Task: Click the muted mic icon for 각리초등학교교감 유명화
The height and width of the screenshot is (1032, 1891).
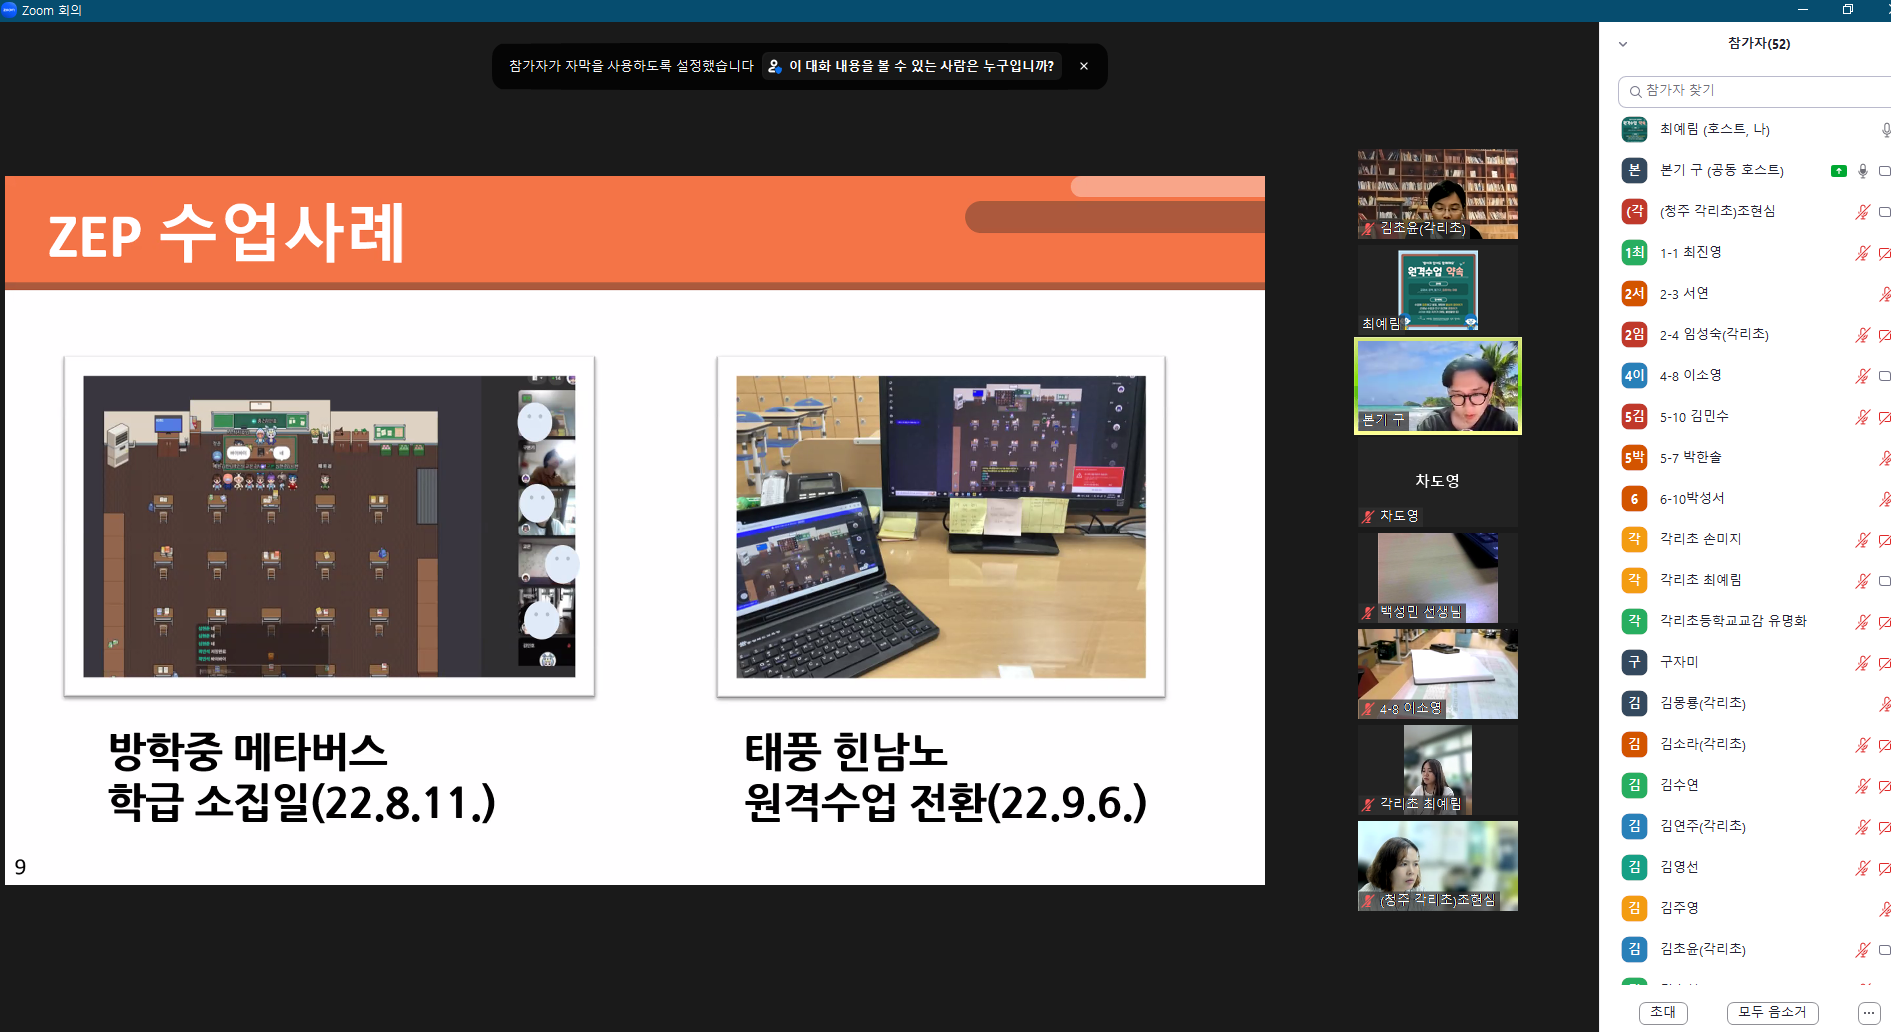Action: coord(1862,622)
